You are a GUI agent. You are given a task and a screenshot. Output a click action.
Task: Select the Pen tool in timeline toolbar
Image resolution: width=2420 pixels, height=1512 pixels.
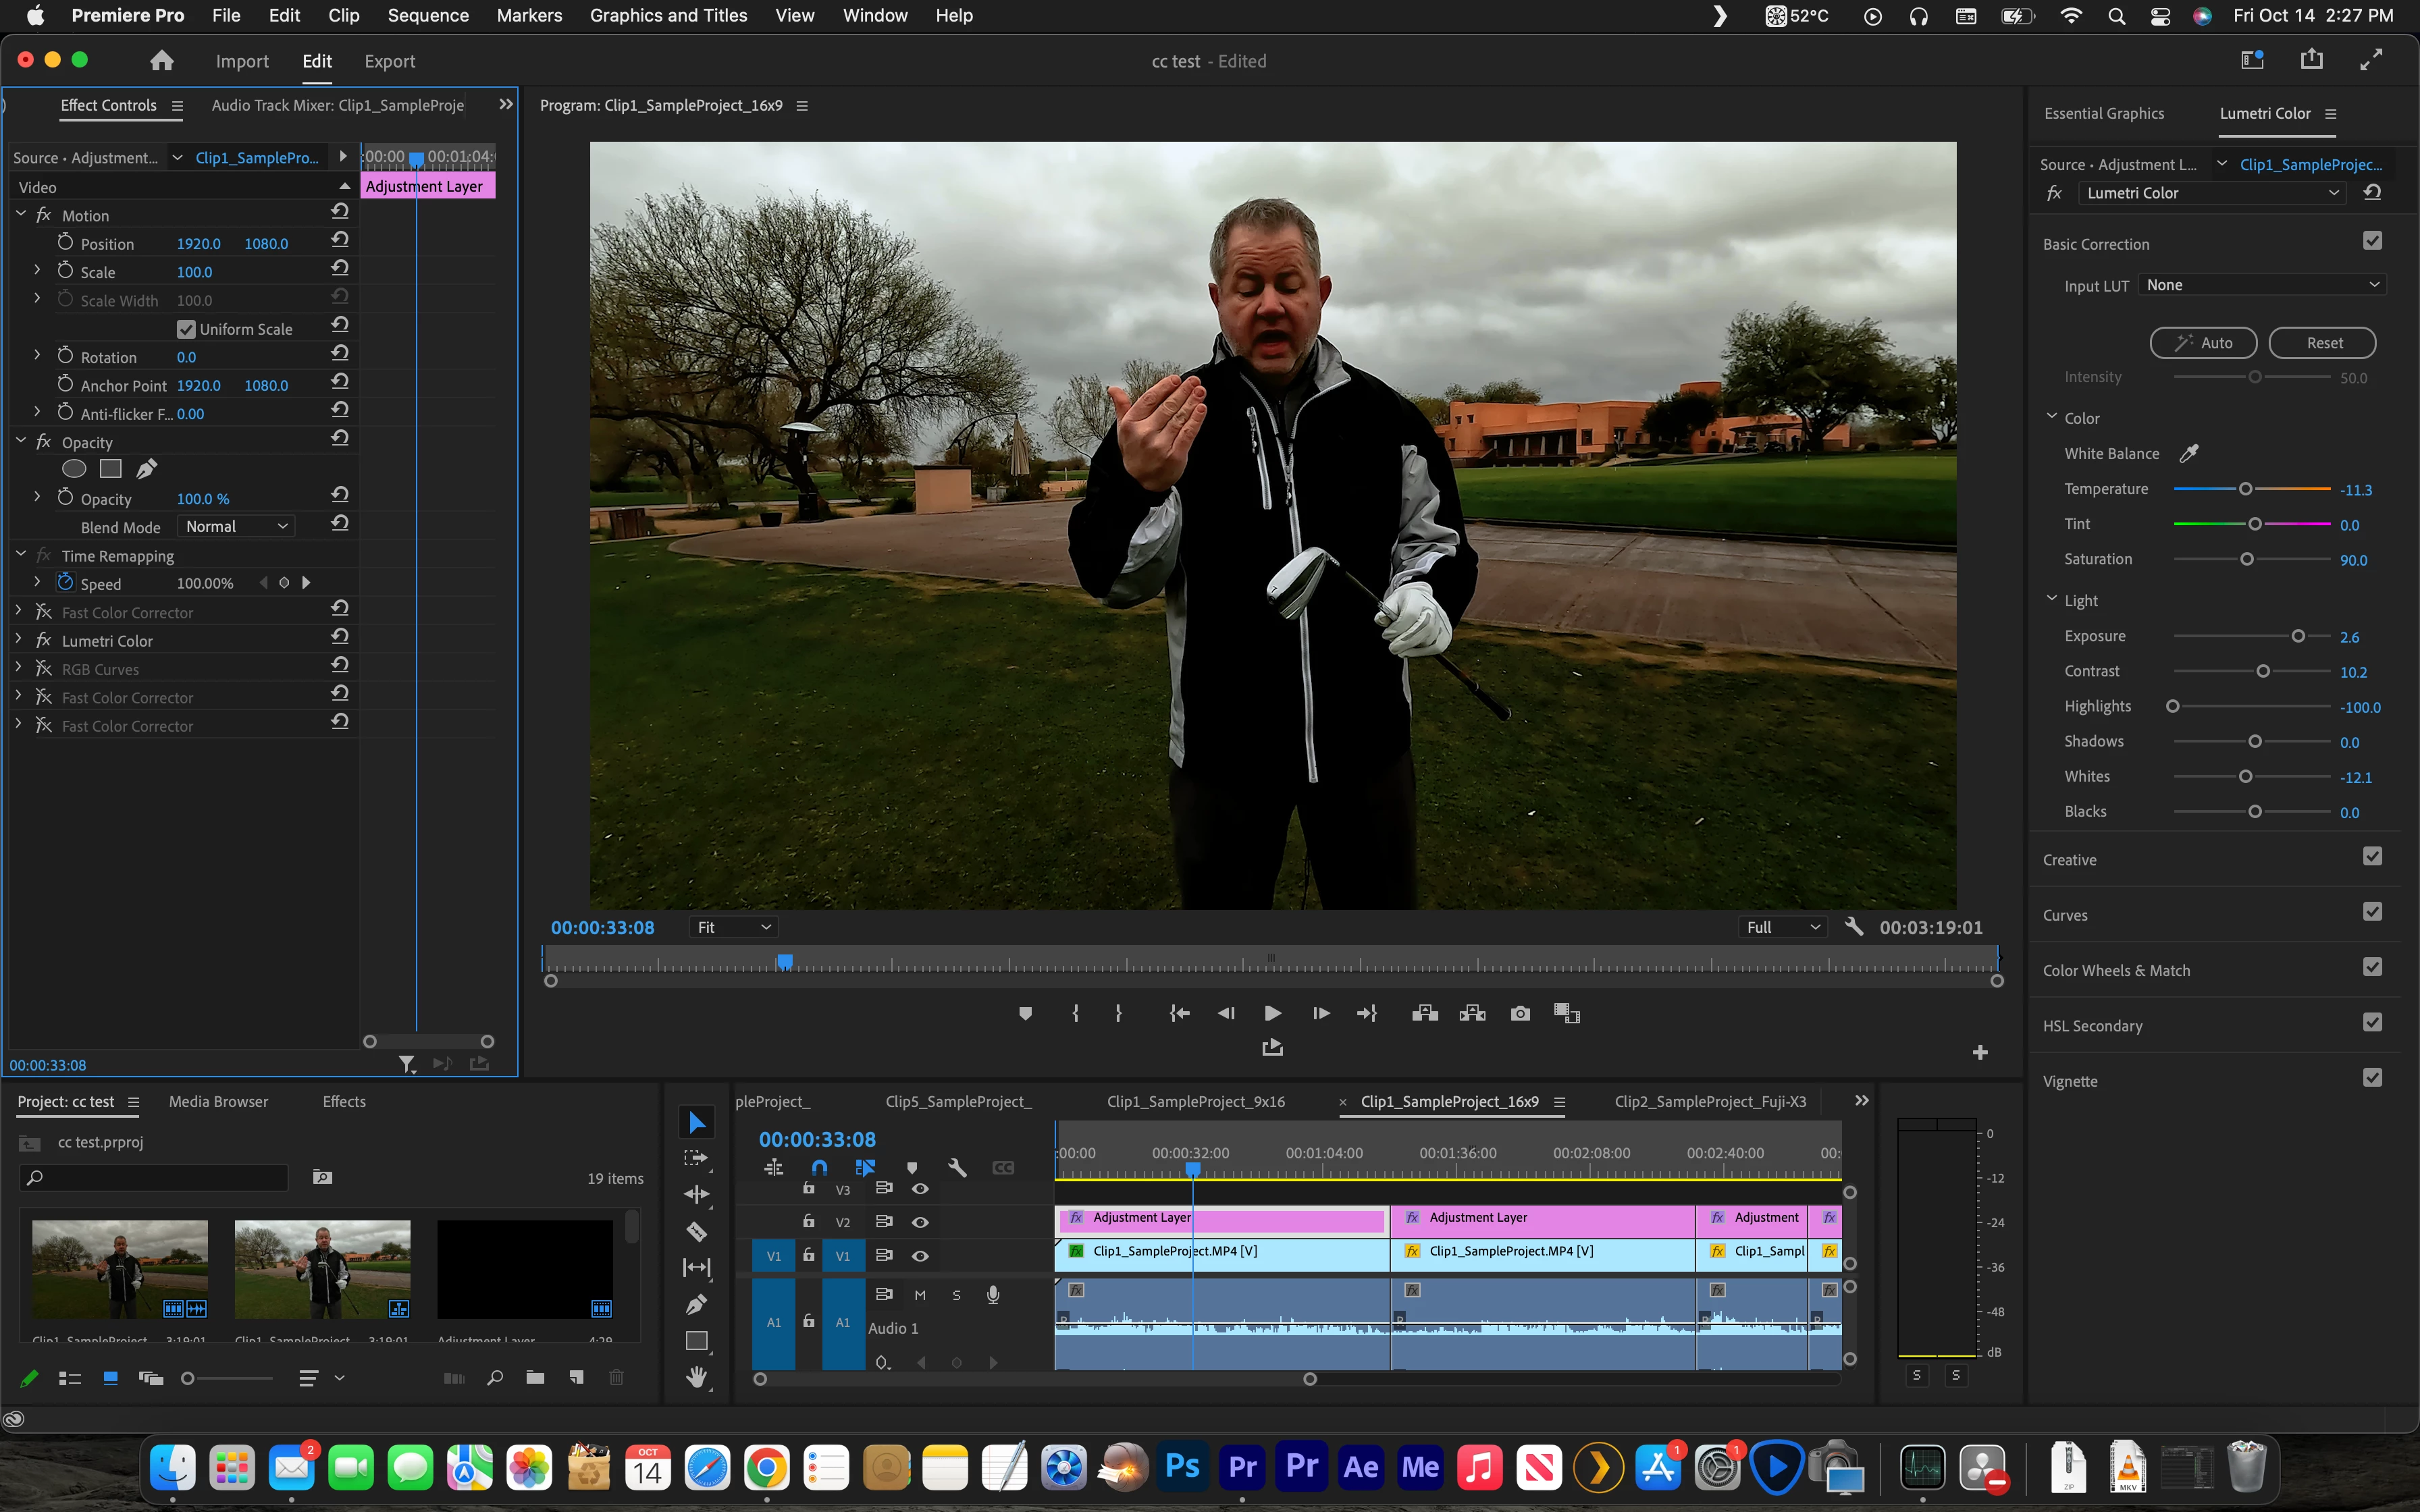[697, 1305]
